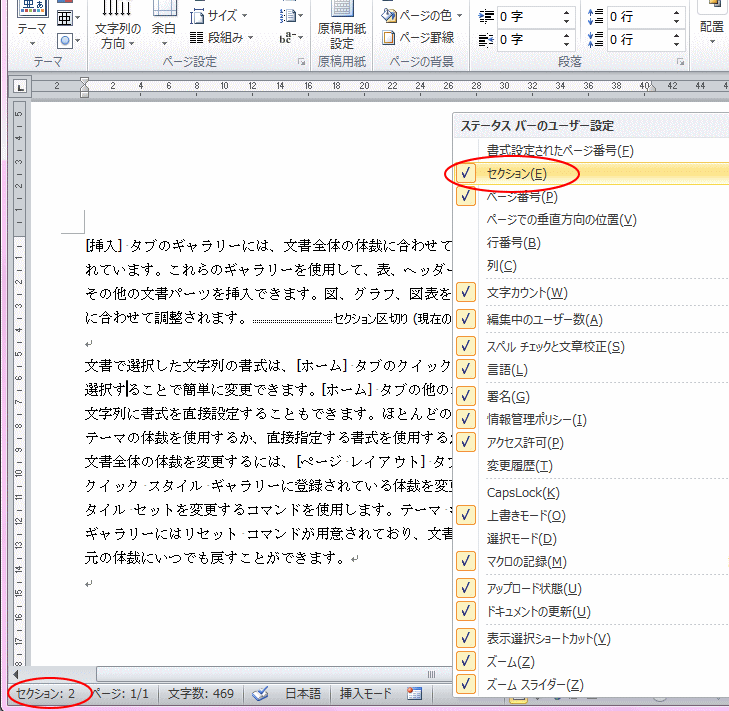Click ページ: 1/1 in status bar
The height and width of the screenshot is (711, 729).
[120, 694]
